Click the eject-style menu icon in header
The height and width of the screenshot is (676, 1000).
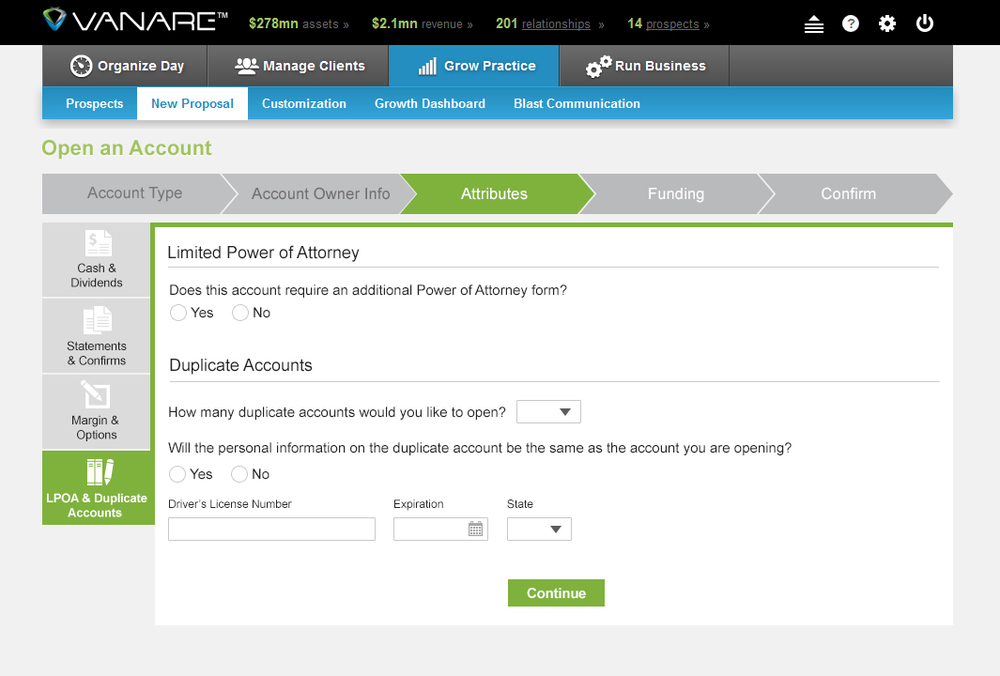click(814, 23)
